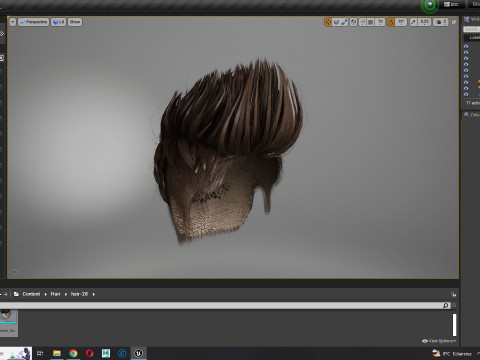
Task: Open grid snap size value dropdown
Action: point(380,22)
